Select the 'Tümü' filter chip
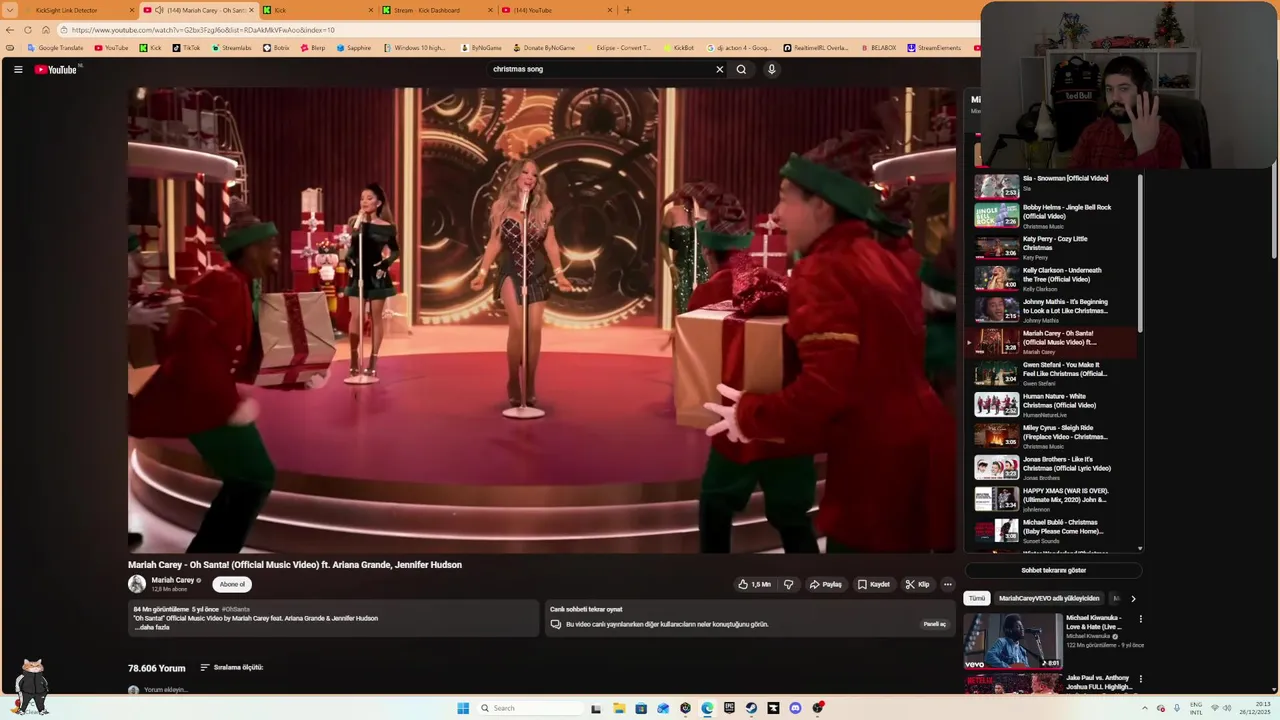1280x720 pixels. point(977,598)
